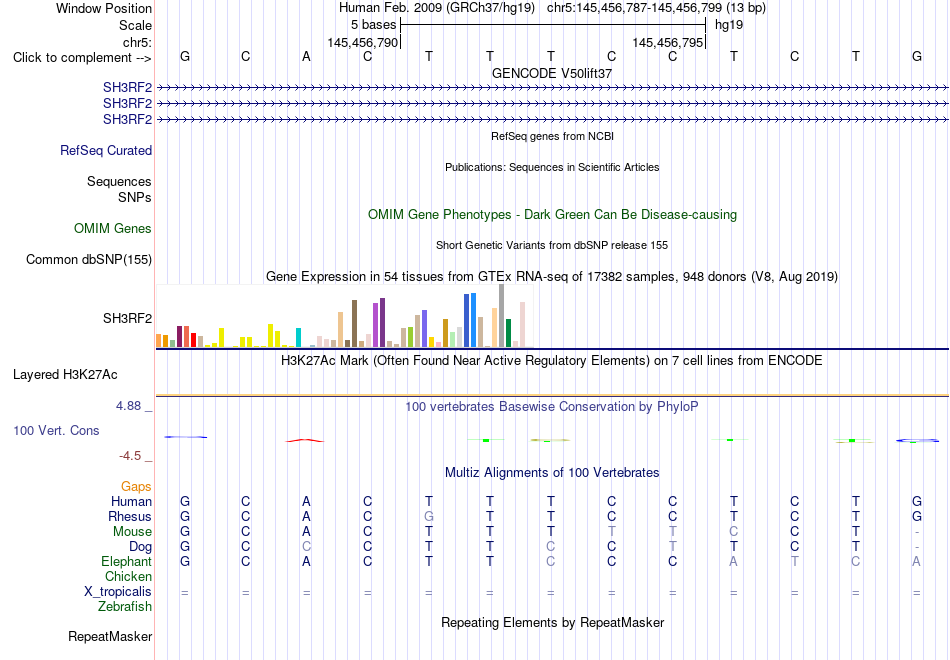Click the SNPs track label
The image size is (950, 660).
pyautogui.click(x=135, y=197)
